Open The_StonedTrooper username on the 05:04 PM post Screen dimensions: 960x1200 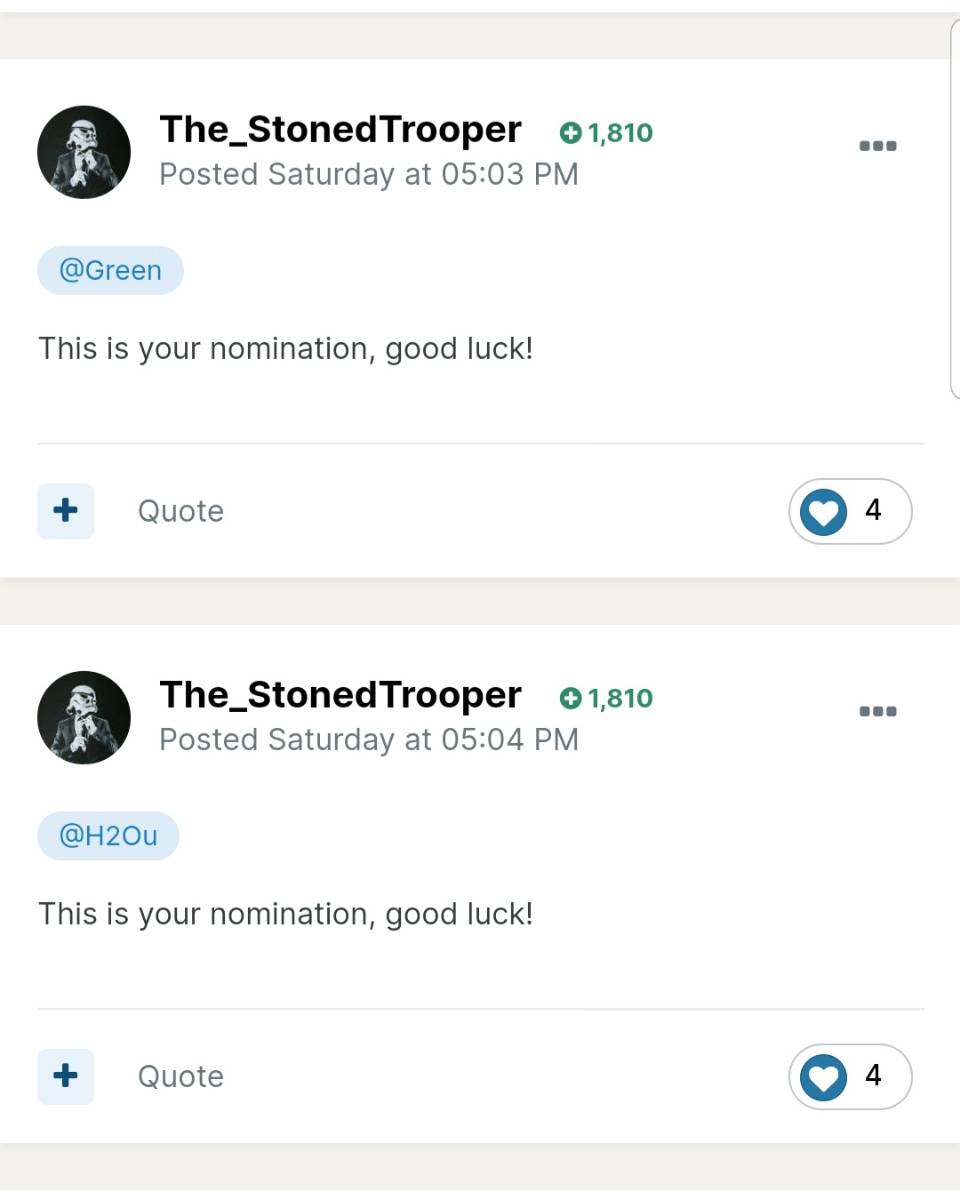coord(340,695)
